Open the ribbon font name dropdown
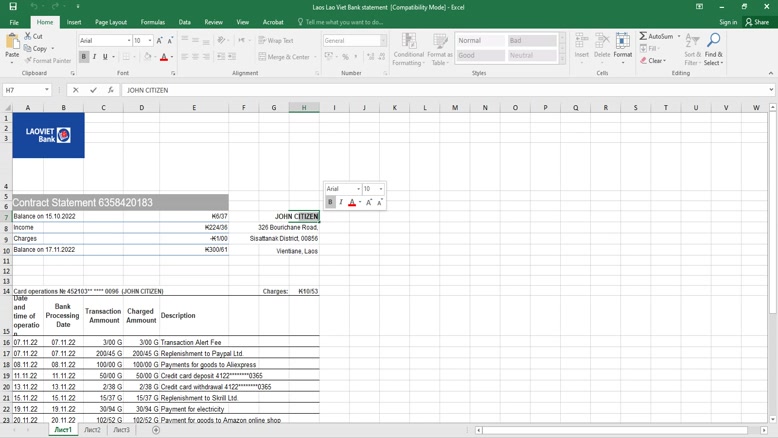 pyautogui.click(x=129, y=41)
